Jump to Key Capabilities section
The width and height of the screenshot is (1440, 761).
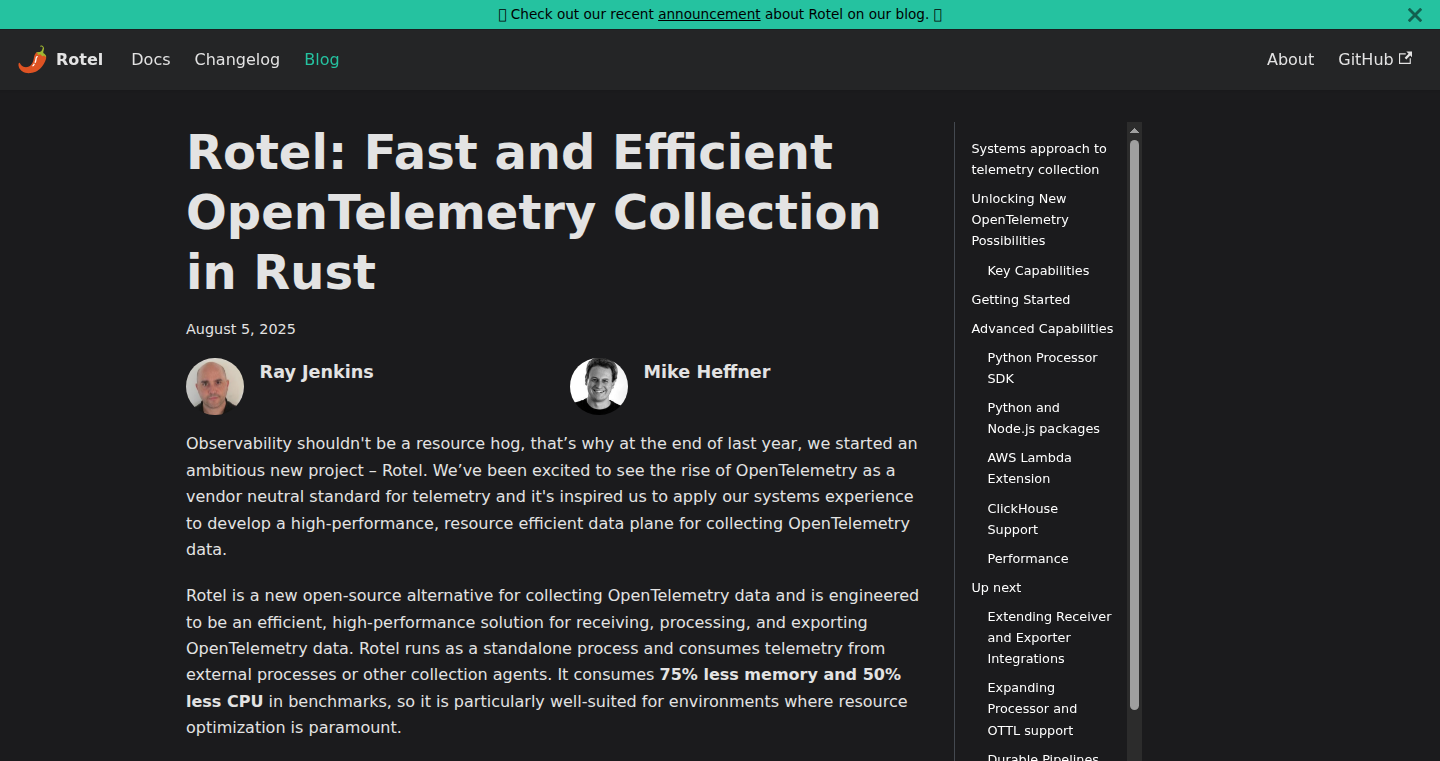click(1038, 271)
